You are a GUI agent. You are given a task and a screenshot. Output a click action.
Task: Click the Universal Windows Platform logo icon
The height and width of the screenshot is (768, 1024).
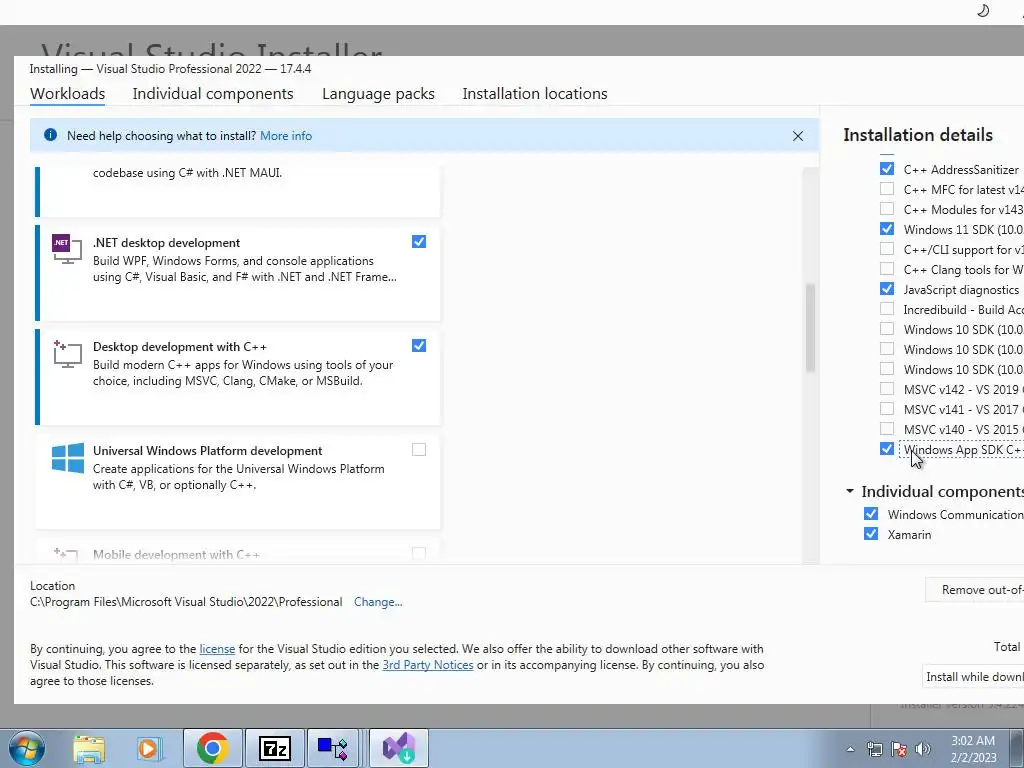67,458
